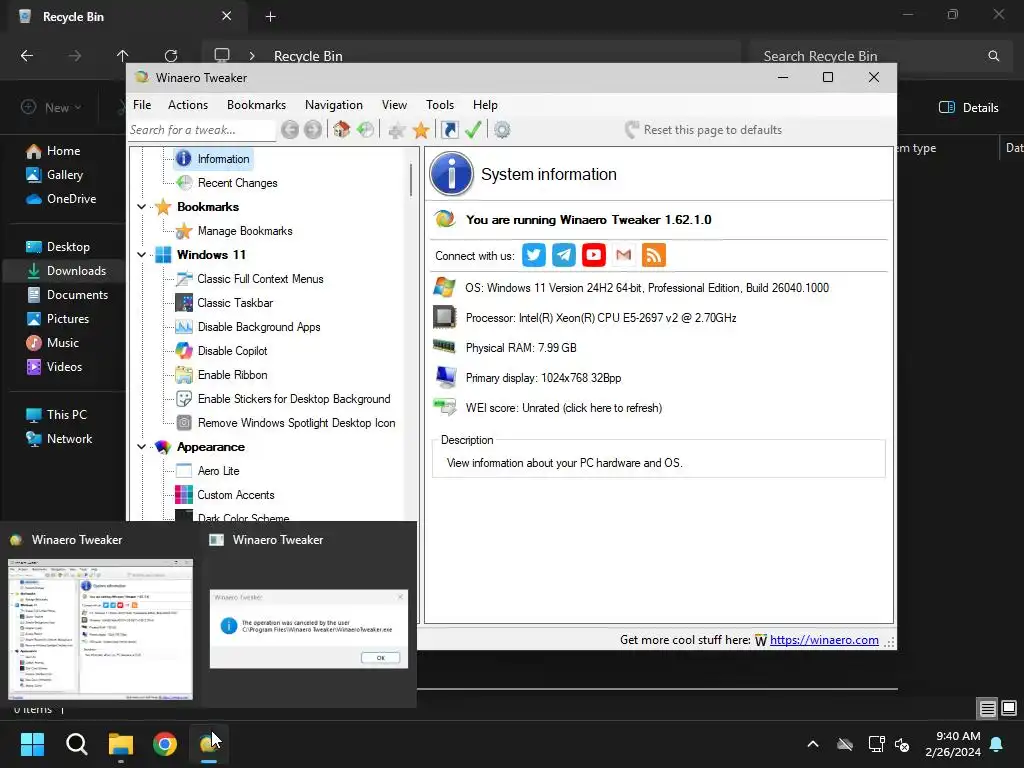The width and height of the screenshot is (1024, 768).
Task: Go to the Winaero Tweaker home page icon
Action: (342, 130)
